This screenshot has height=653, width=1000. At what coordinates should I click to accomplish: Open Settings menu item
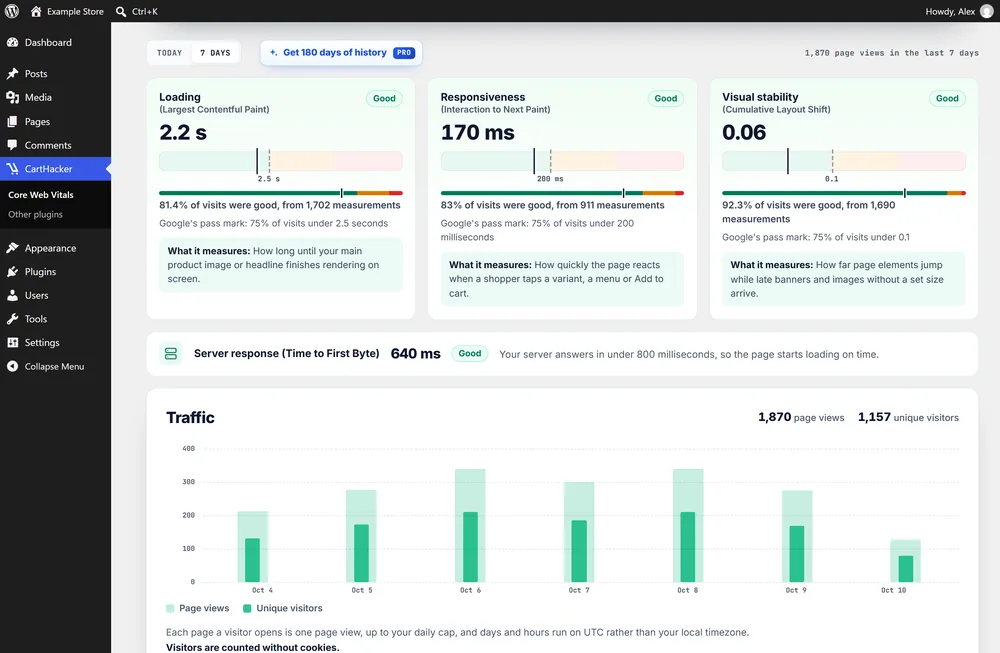pyautogui.click(x=55, y=342)
